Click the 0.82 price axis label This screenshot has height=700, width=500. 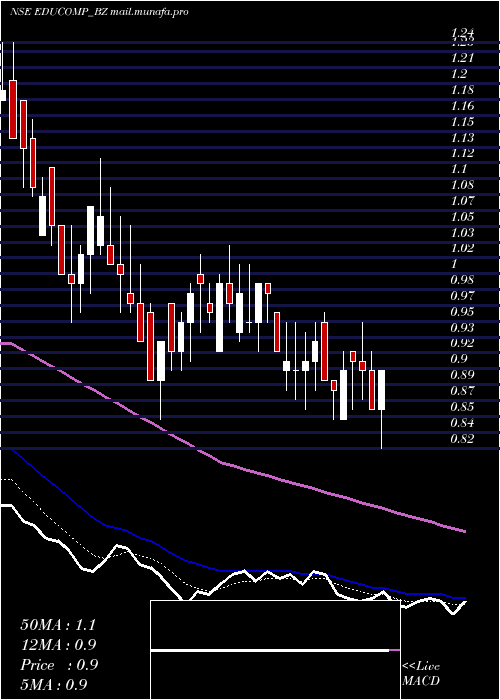[x=462, y=439]
